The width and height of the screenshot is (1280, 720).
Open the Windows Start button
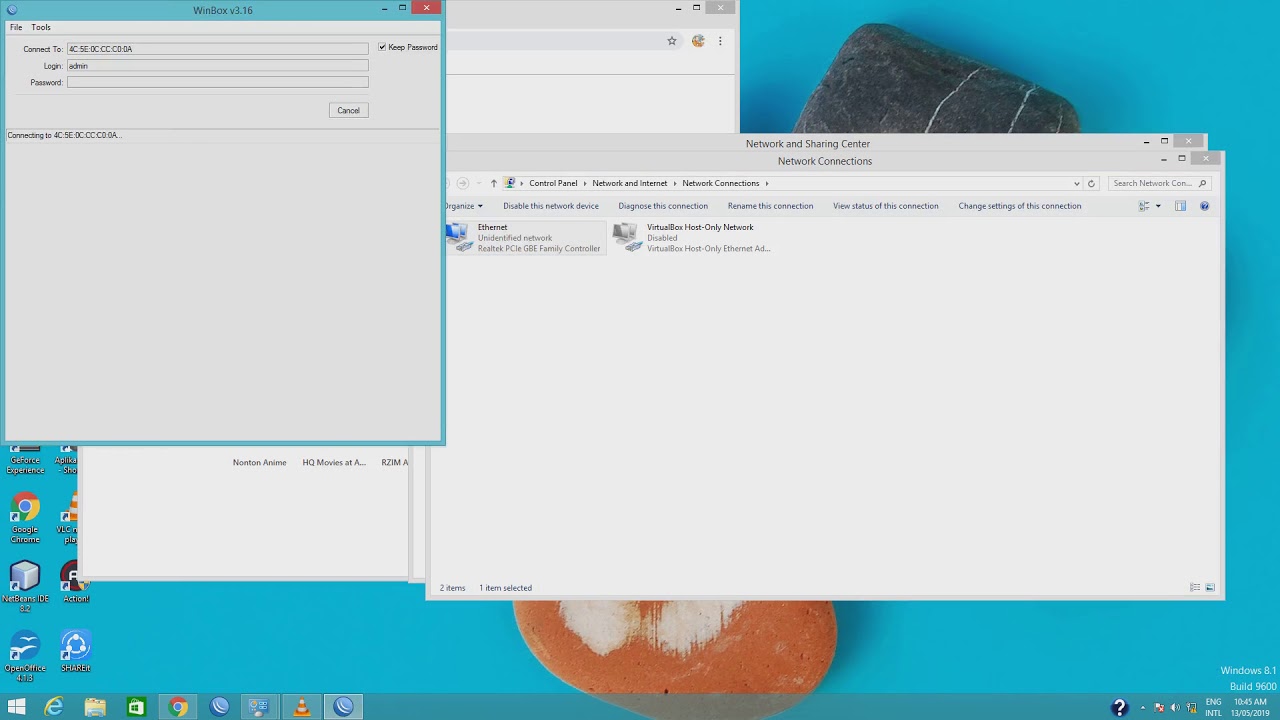pos(16,707)
